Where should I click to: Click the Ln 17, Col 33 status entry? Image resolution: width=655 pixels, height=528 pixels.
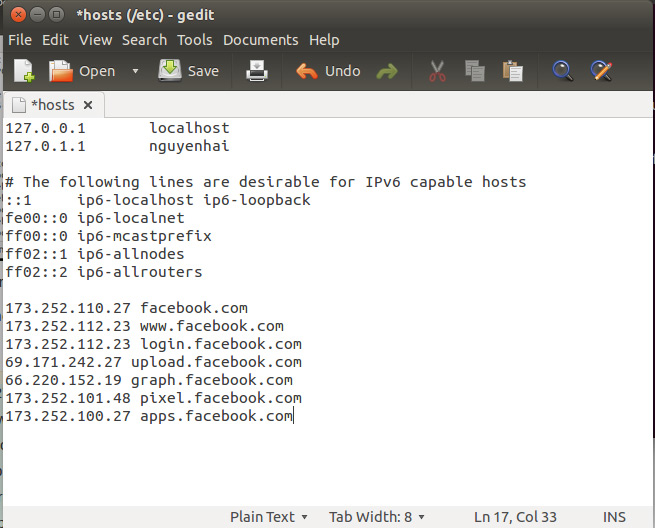(x=515, y=517)
